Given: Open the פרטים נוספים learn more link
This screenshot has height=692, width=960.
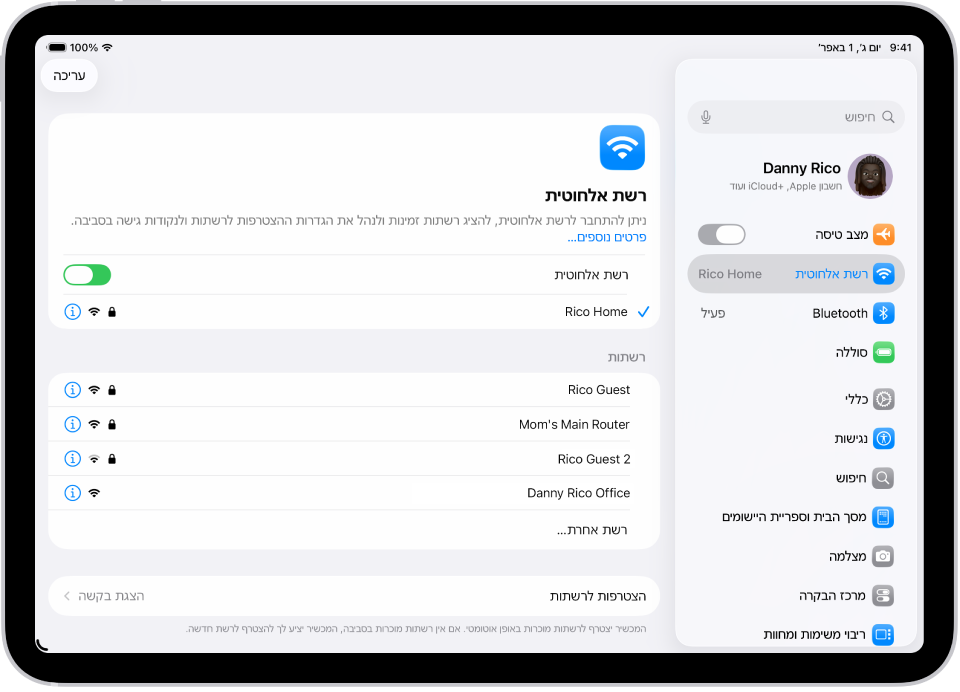Looking at the screenshot, I should coord(607,237).
